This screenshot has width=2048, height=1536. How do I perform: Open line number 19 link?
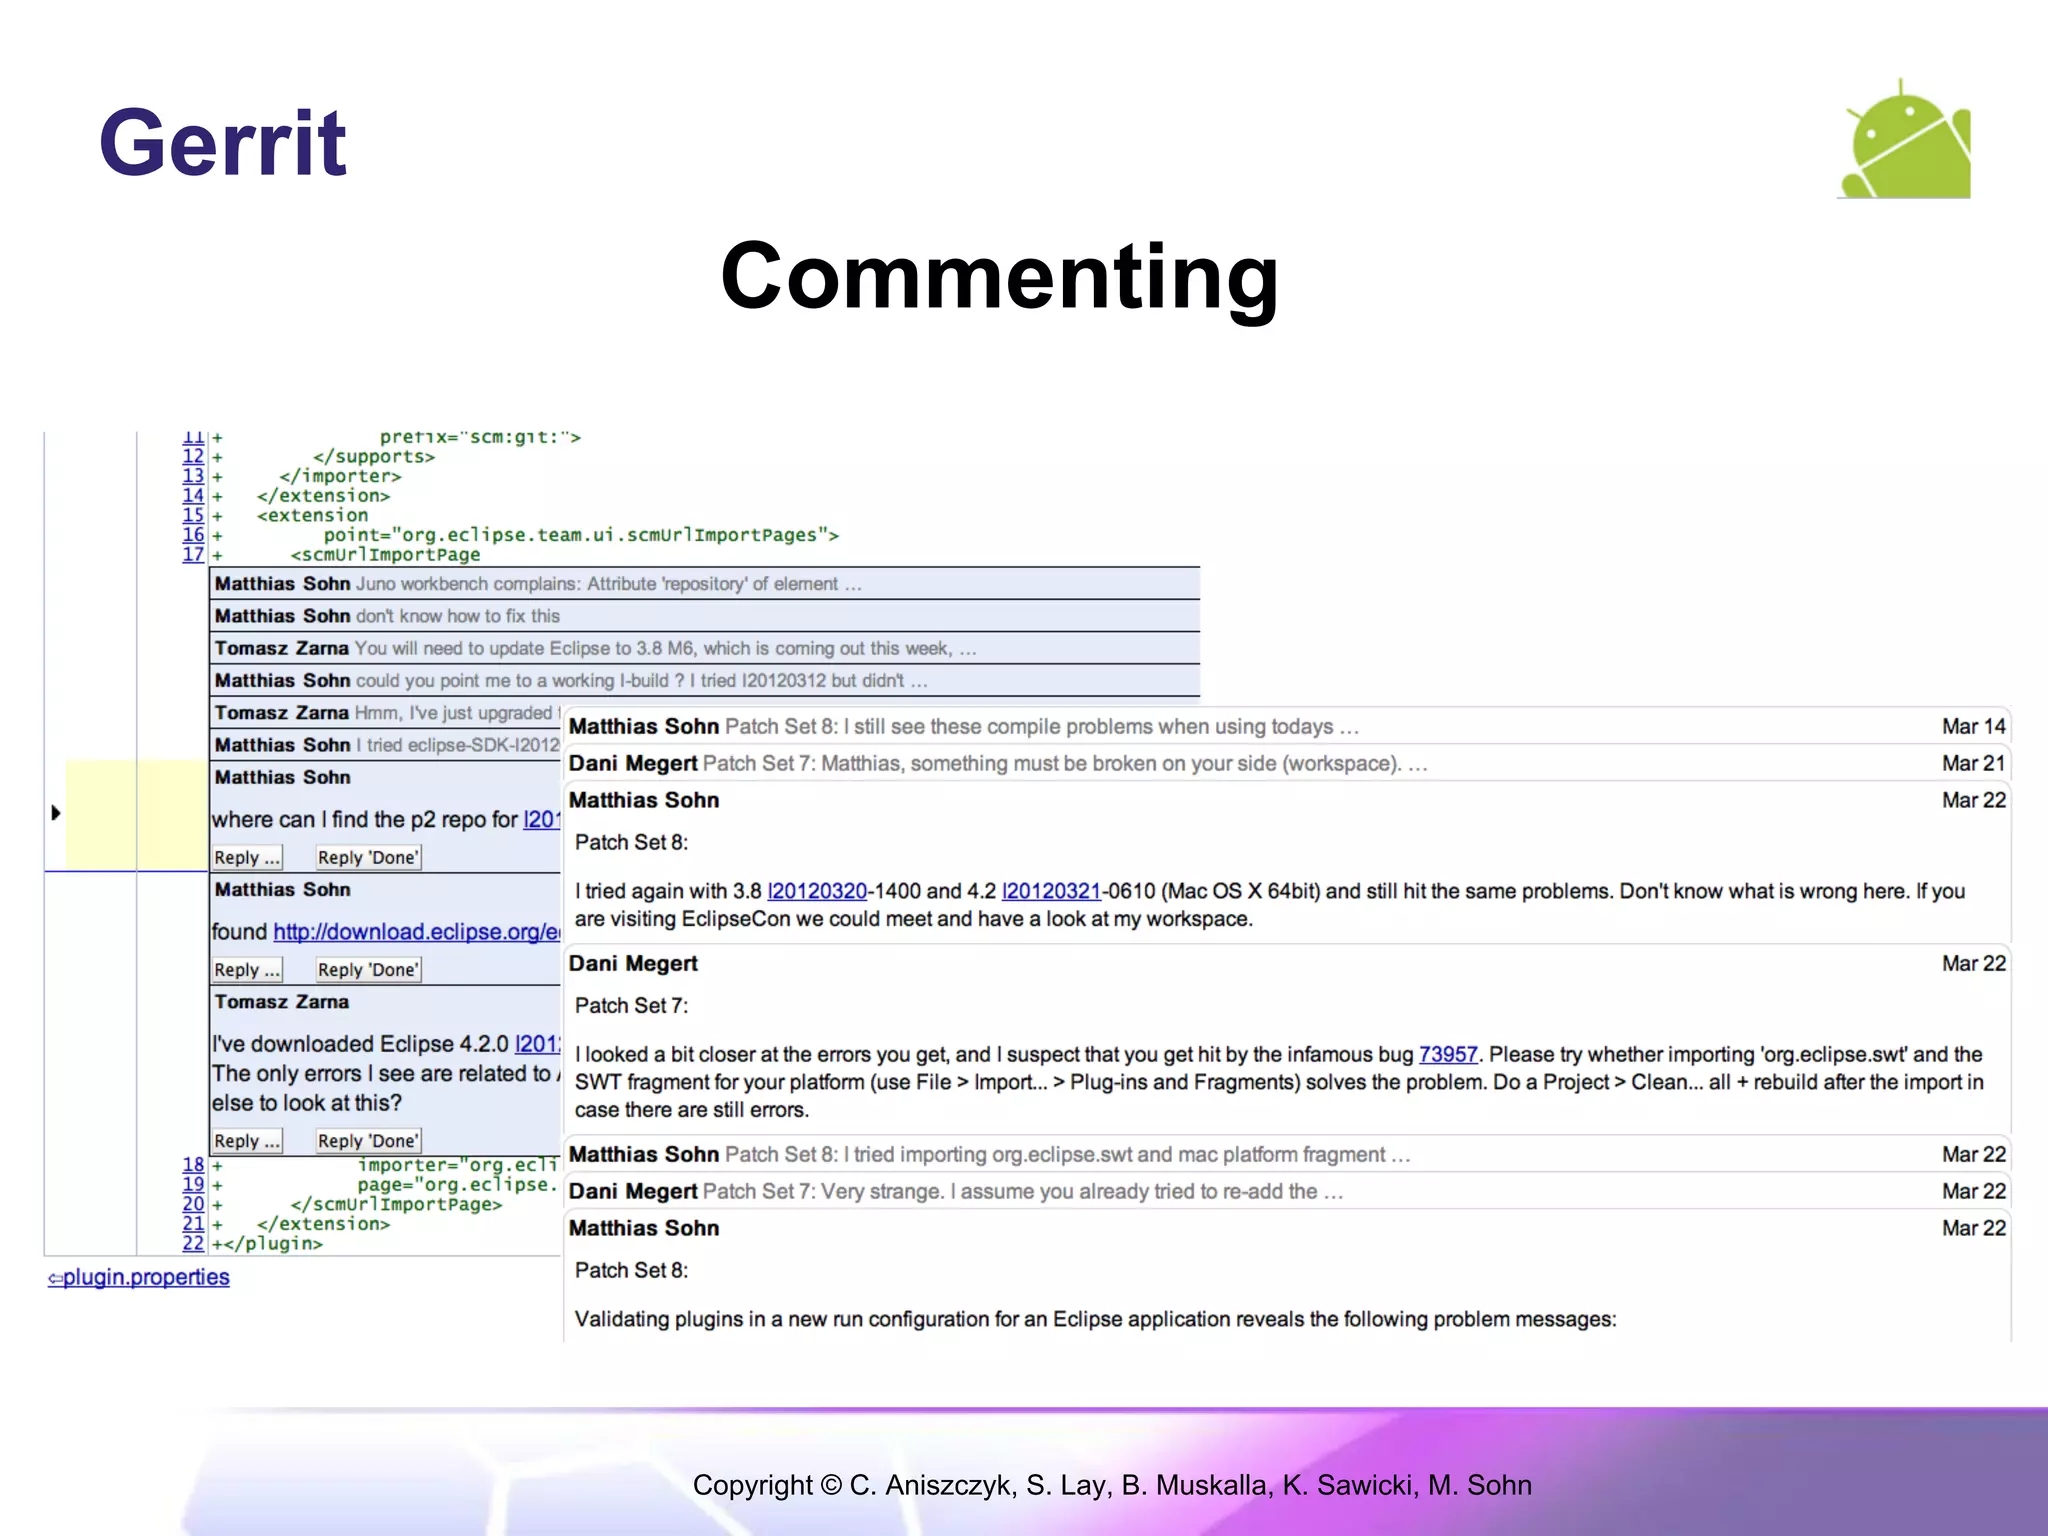point(193,1185)
